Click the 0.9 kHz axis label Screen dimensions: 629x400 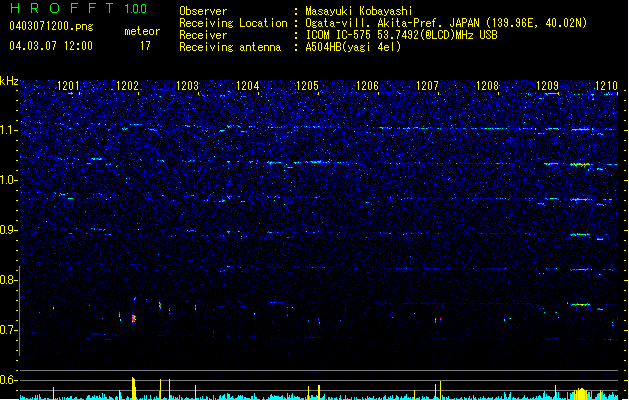tap(7, 230)
